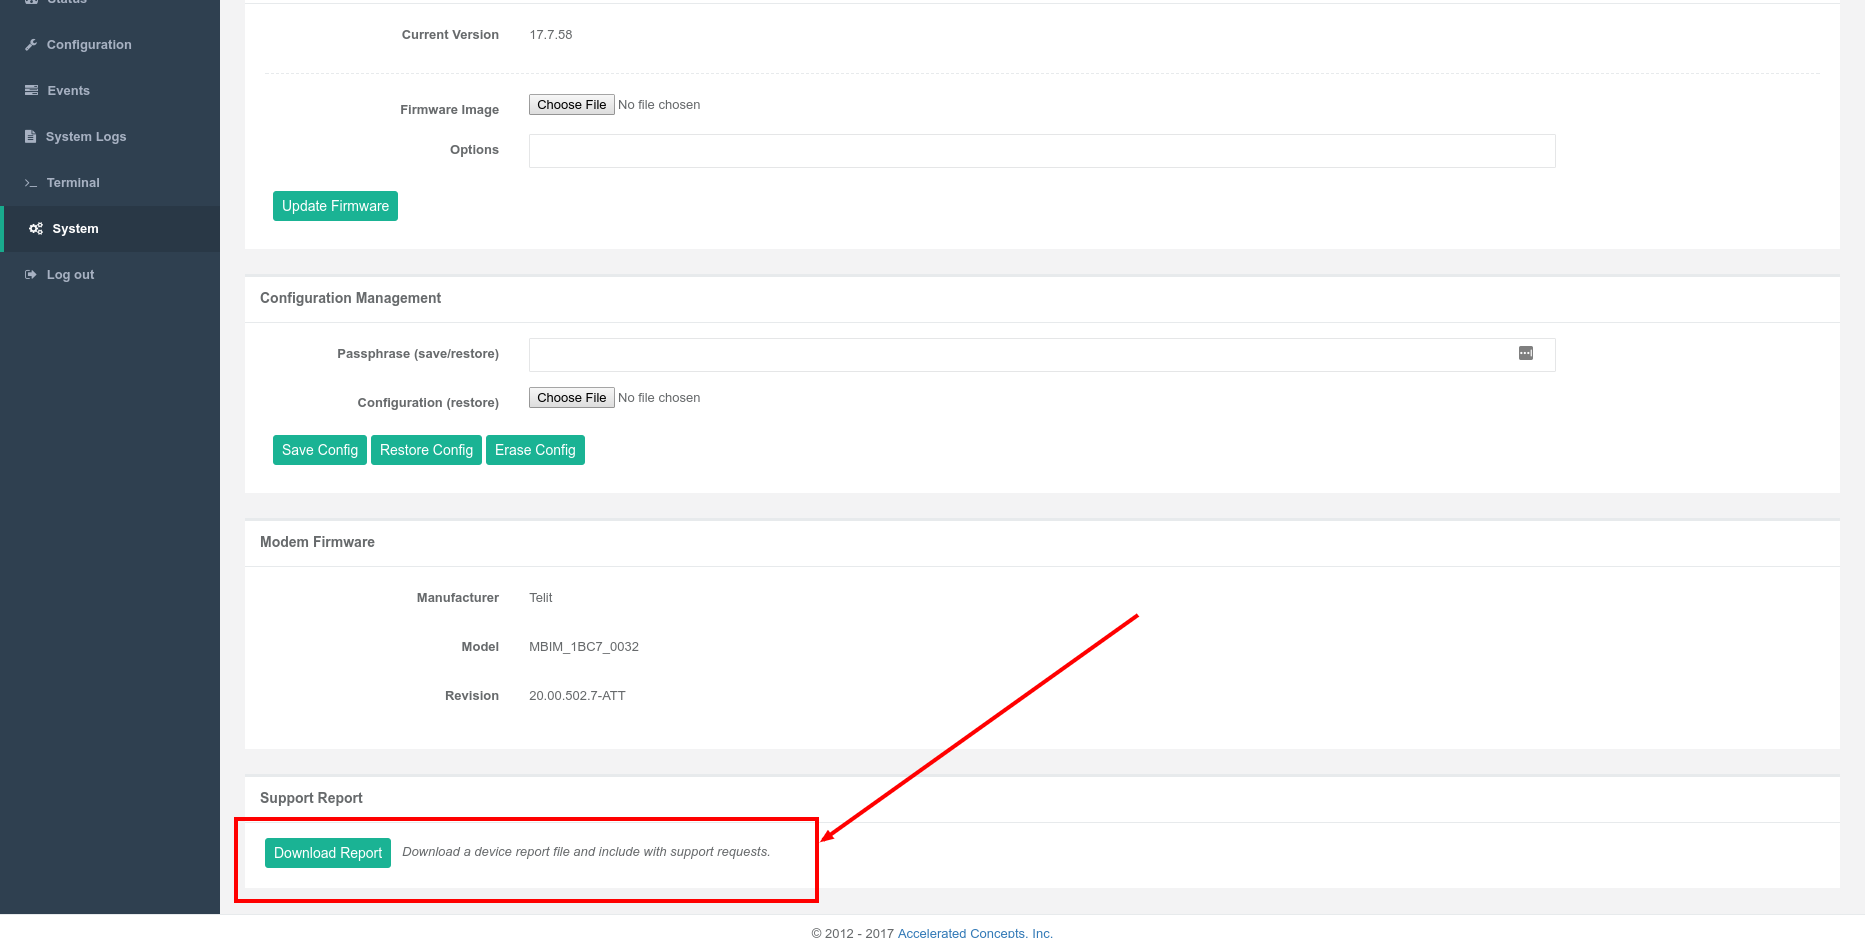Choose a file for Configuration restore
The height and width of the screenshot is (938, 1865).
pos(571,398)
